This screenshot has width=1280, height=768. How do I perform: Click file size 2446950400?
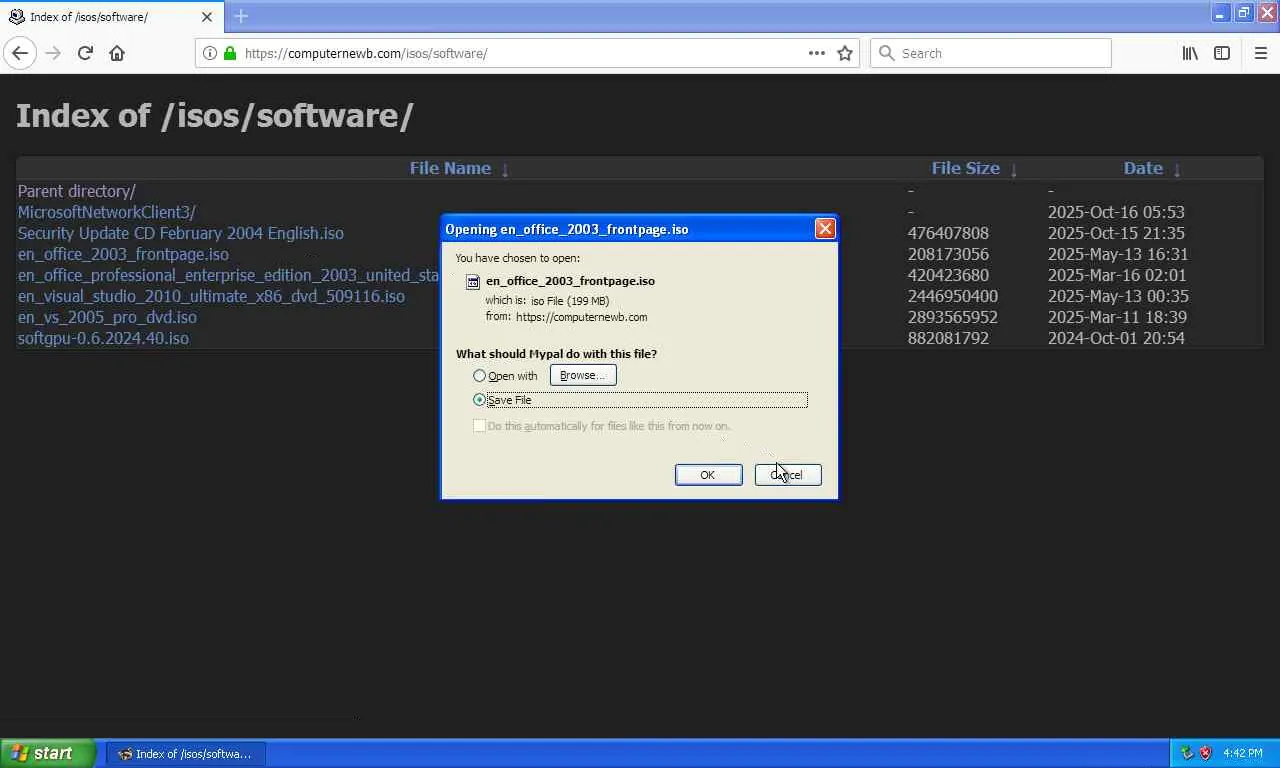pos(953,296)
